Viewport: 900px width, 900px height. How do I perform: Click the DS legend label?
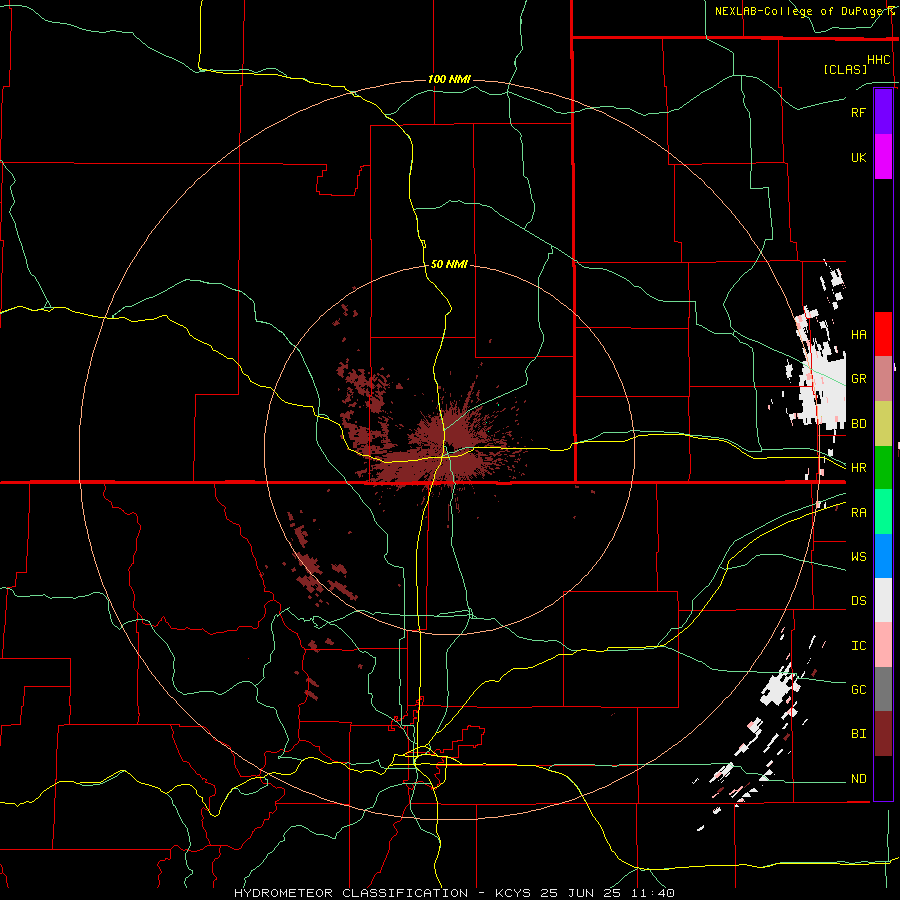[858, 601]
